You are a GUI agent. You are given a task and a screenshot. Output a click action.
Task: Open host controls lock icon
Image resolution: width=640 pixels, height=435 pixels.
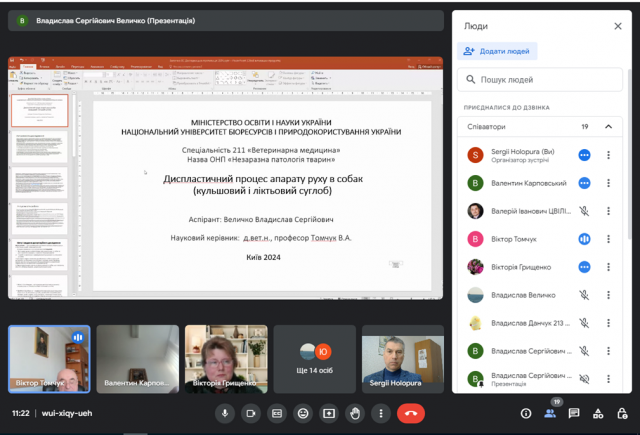[622, 413]
